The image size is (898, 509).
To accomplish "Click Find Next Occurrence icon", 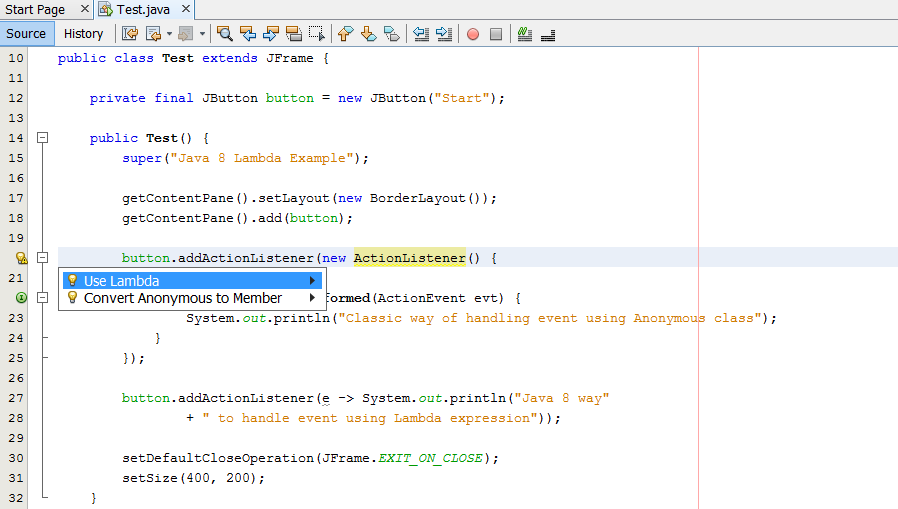I will pos(270,34).
